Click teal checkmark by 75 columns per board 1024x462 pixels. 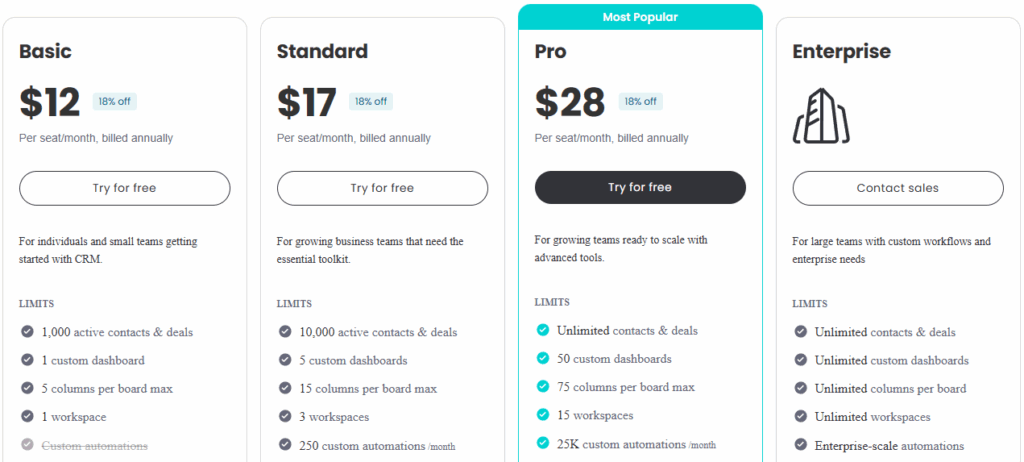[x=543, y=387]
